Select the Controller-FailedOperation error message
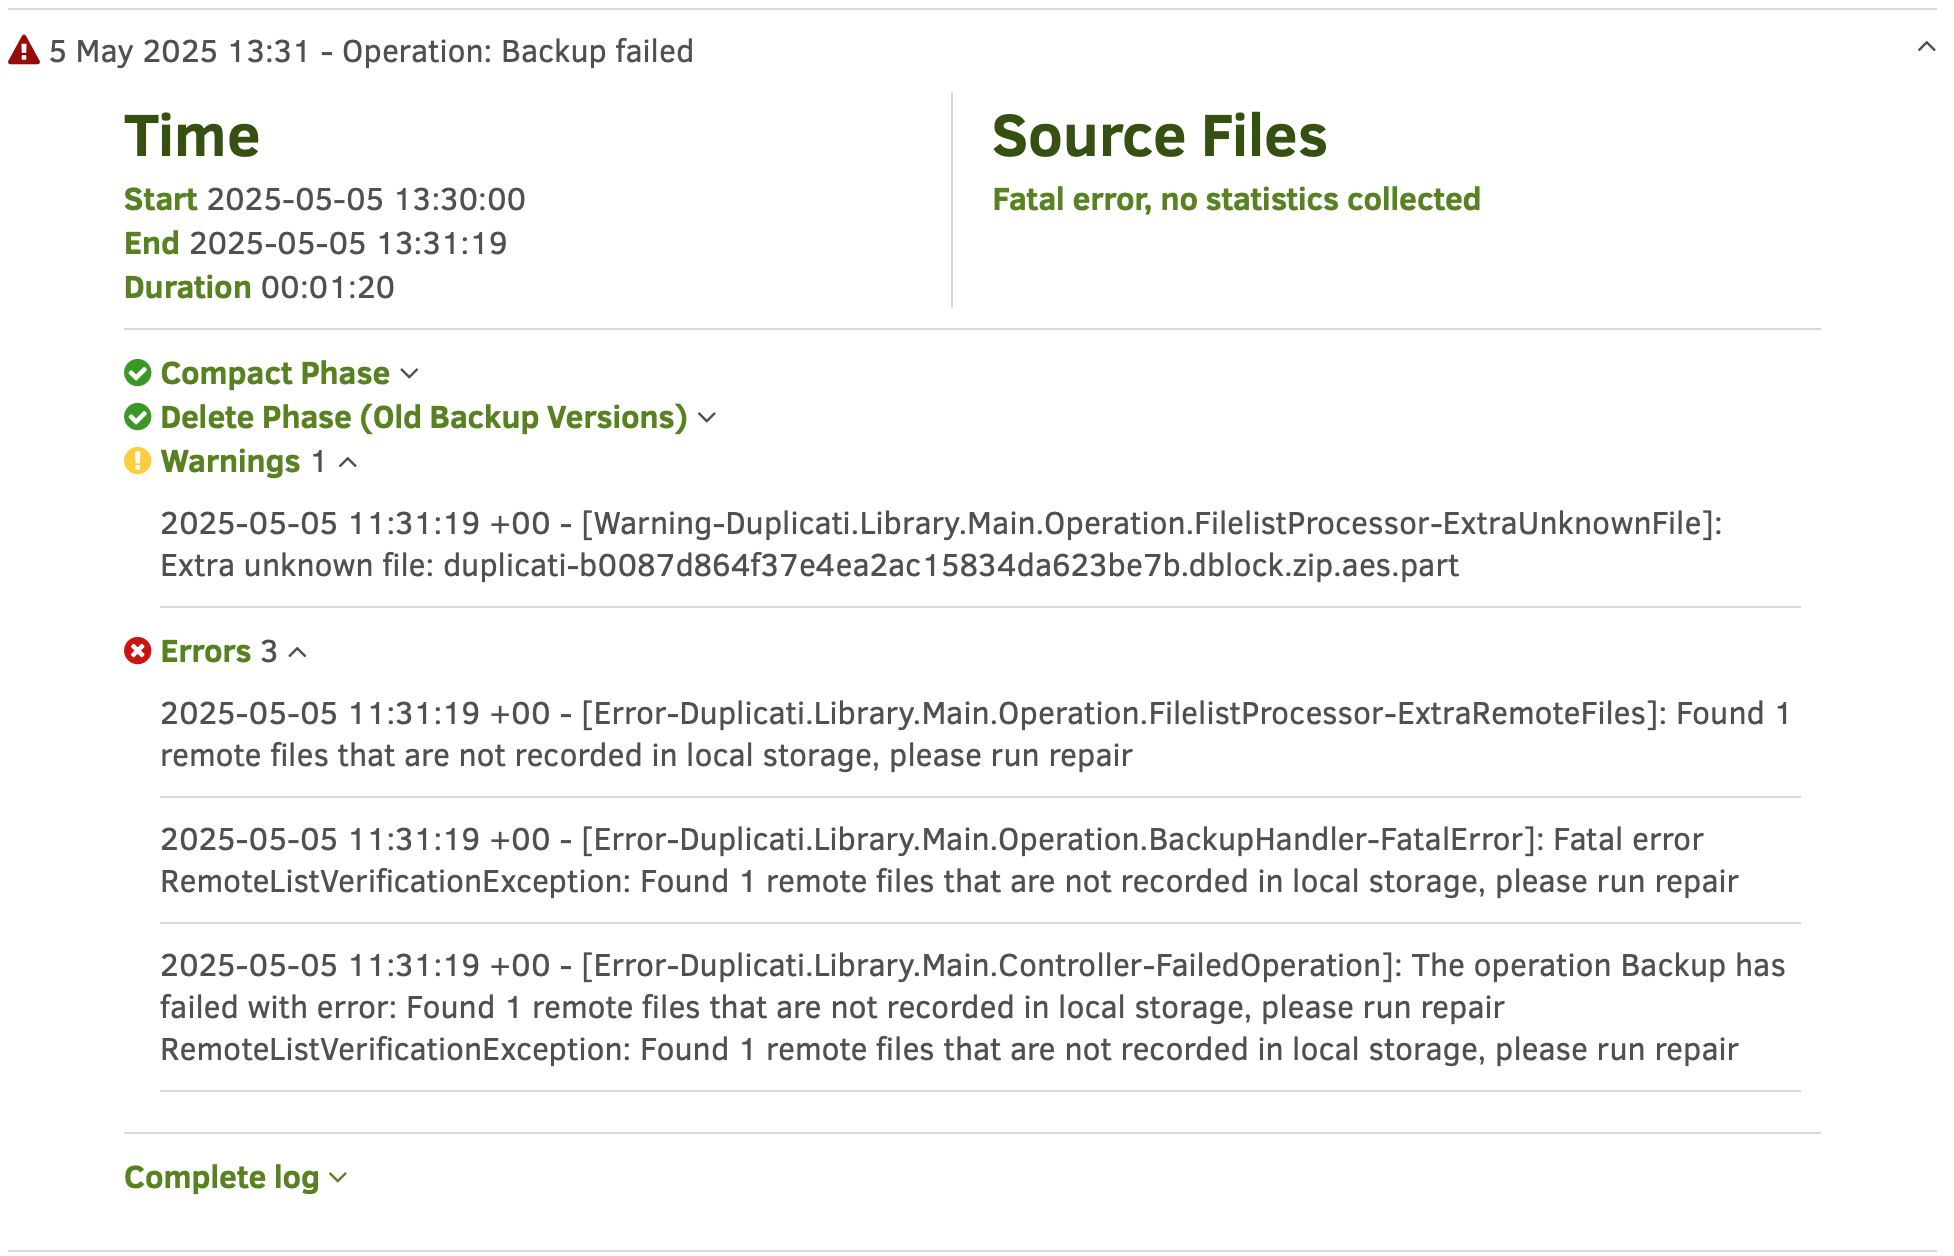 click(x=973, y=1007)
